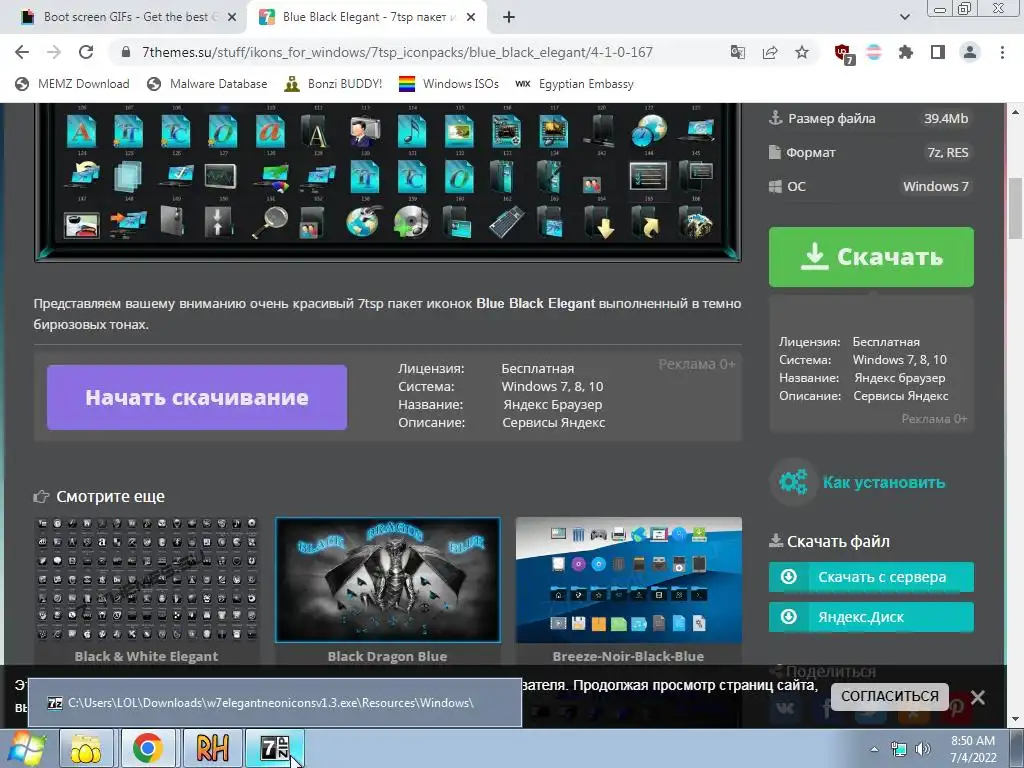
Task: Click the green Скачать download button
Action: click(x=871, y=257)
